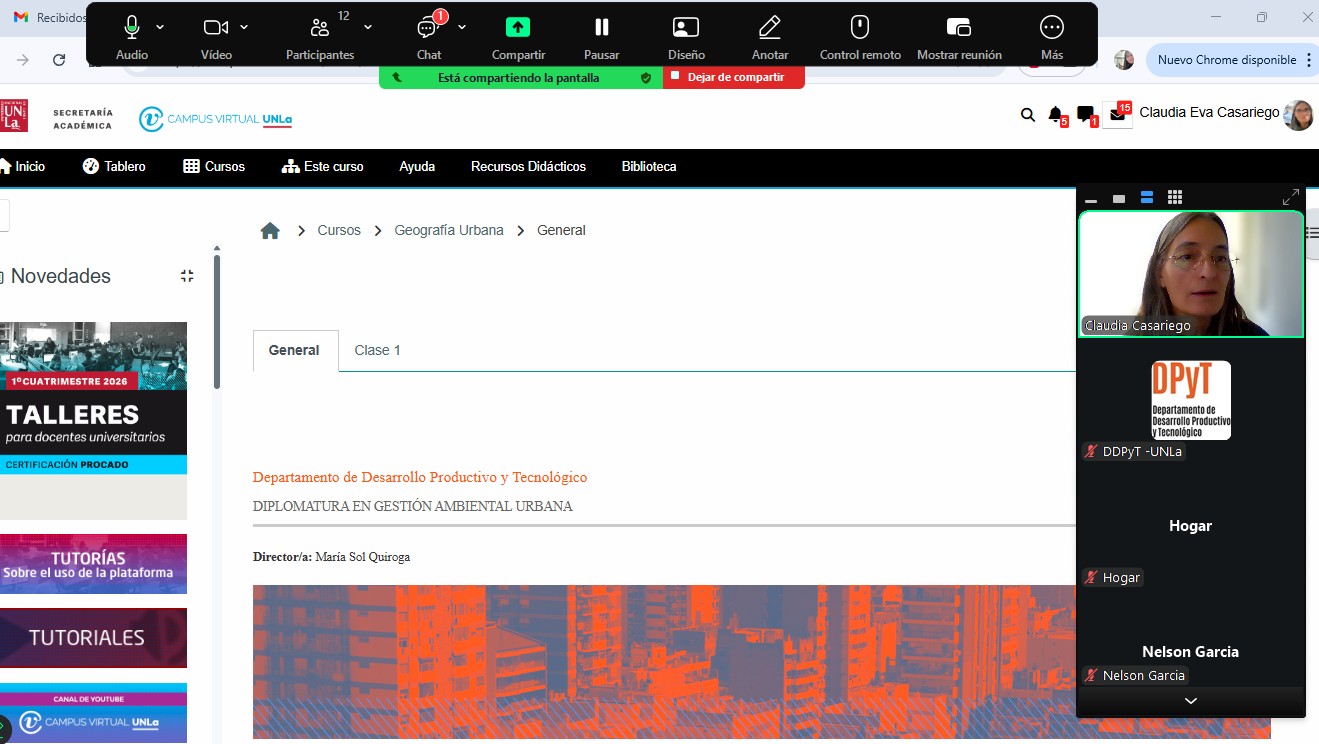Pause the screen share with Pausar
This screenshot has height=744, width=1319.
tap(601, 28)
